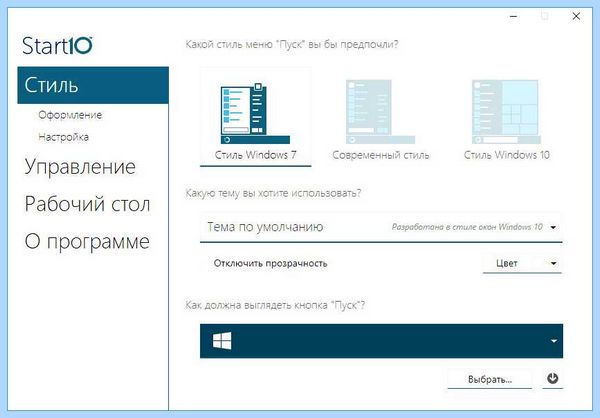Open the Настройка subsection
Viewport: 600px width, 418px height.
(64, 137)
